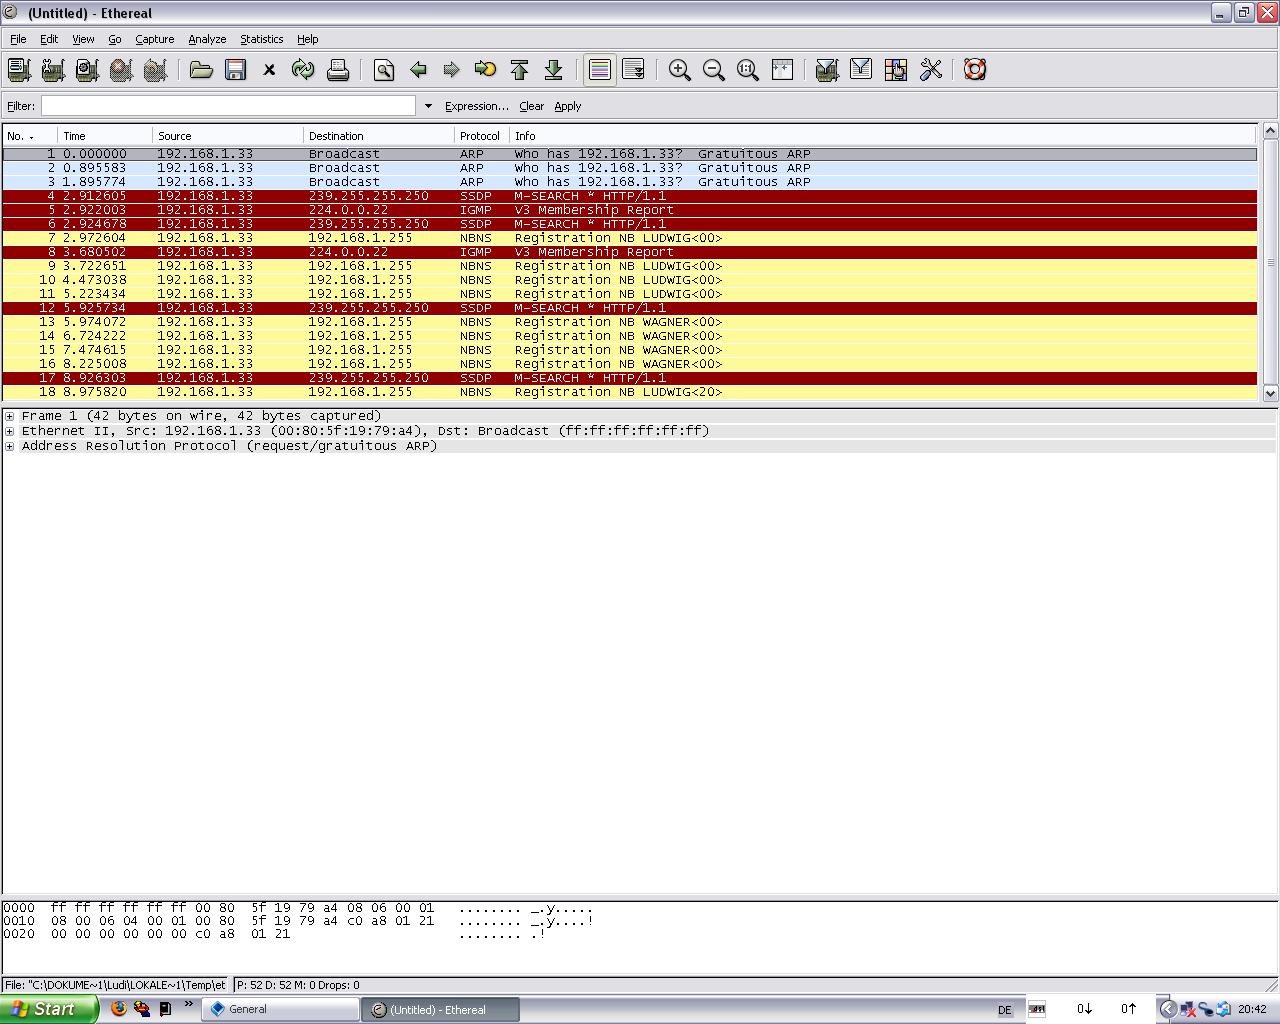This screenshot has height=1024, width=1280.
Task: Open the Windows Start menu
Action: point(49,1009)
